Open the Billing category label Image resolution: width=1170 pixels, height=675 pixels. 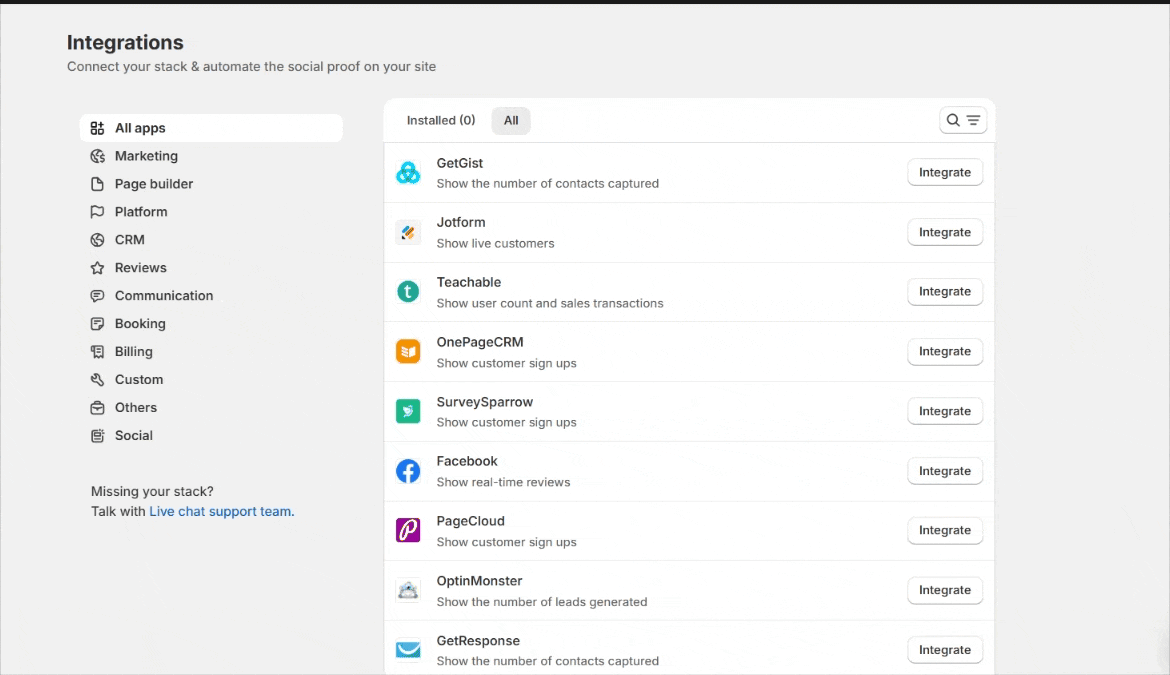coord(134,352)
